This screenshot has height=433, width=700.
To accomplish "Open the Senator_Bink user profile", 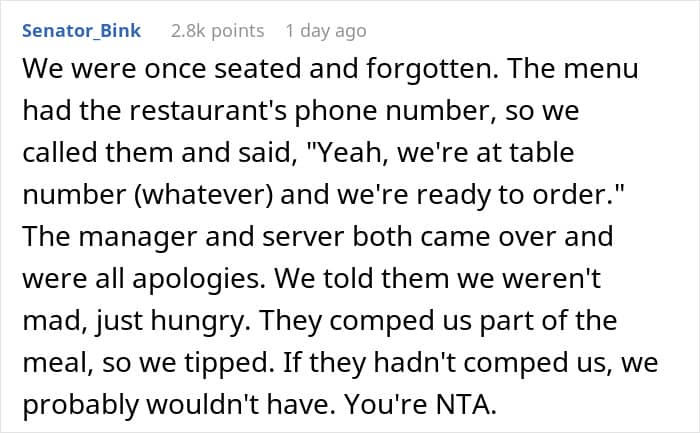I will coord(81,31).
